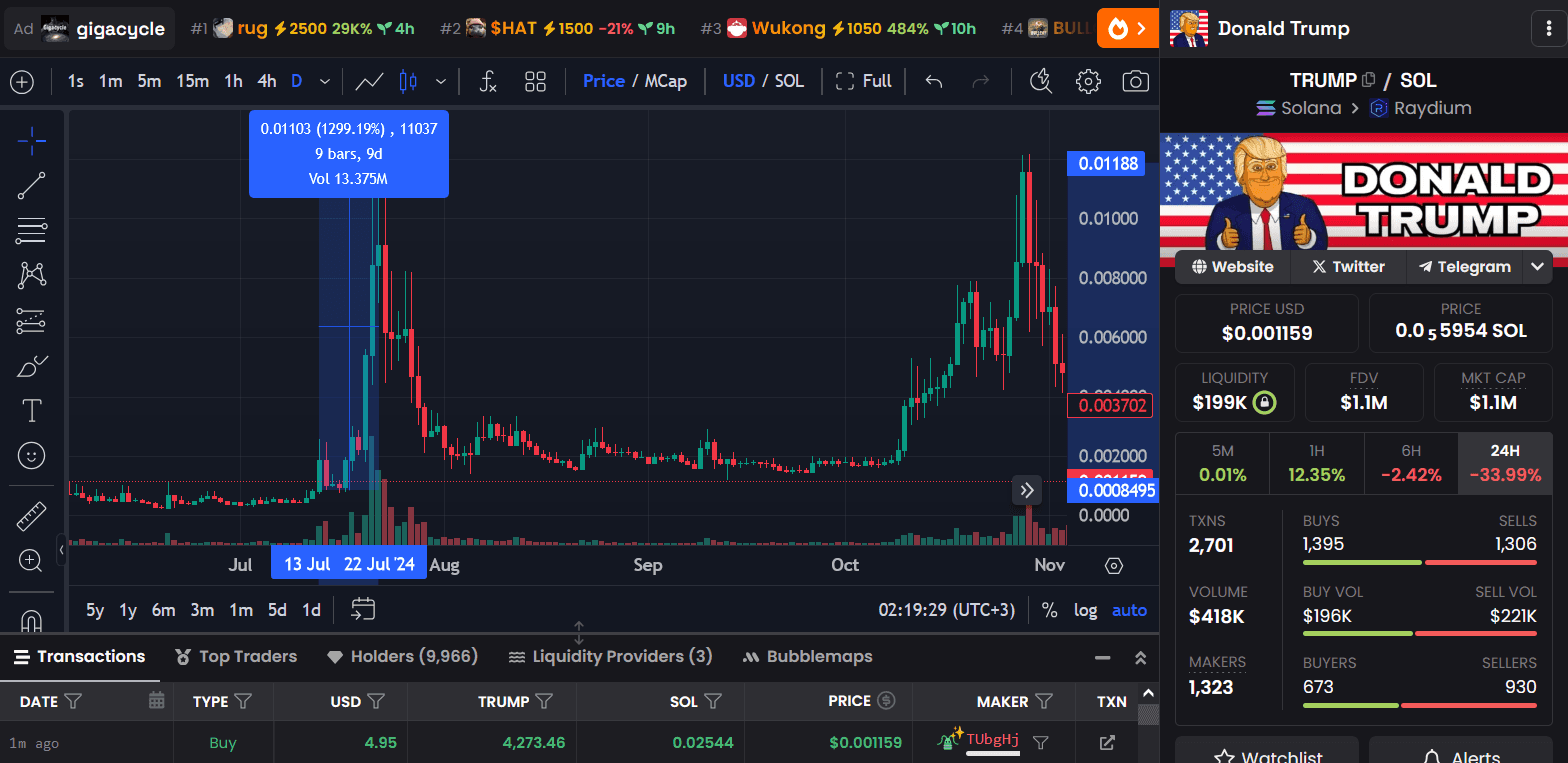Open the quick search icon
Image resolution: width=1568 pixels, height=763 pixels.
pos(1041,81)
